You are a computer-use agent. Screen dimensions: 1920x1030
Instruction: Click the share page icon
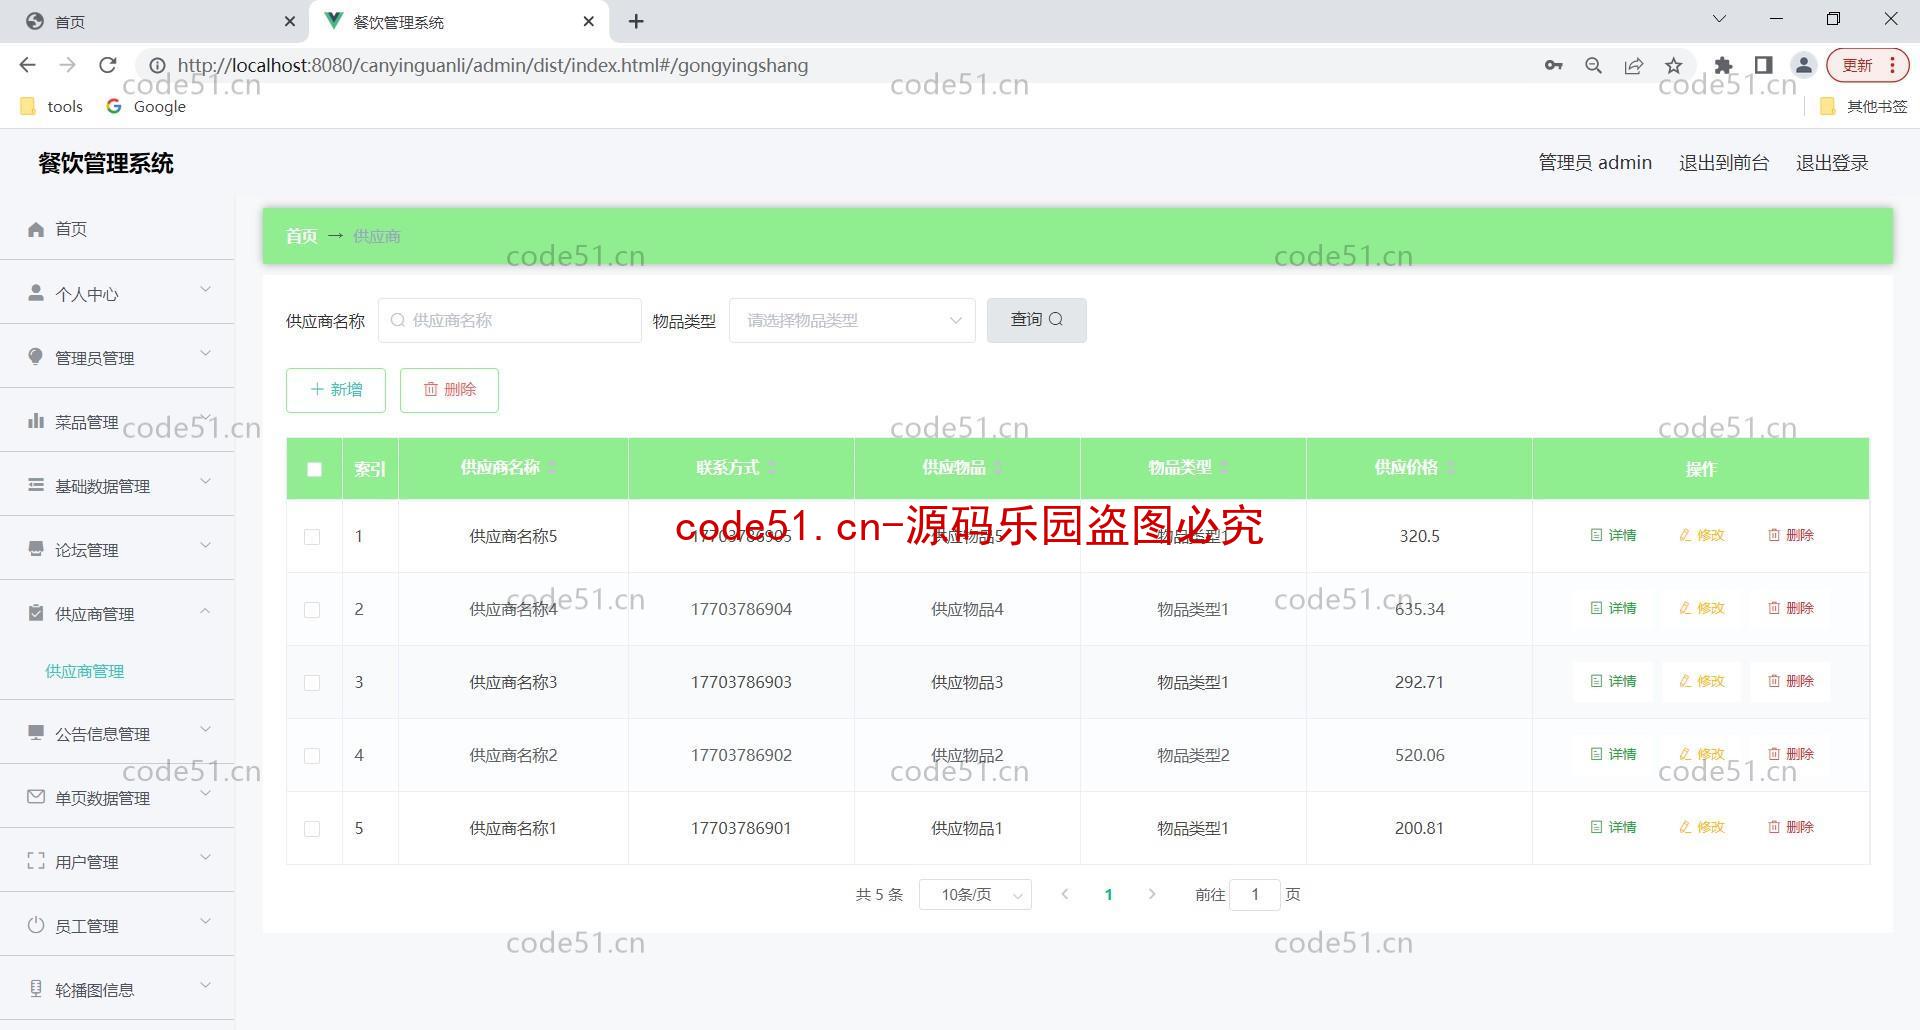click(1633, 65)
